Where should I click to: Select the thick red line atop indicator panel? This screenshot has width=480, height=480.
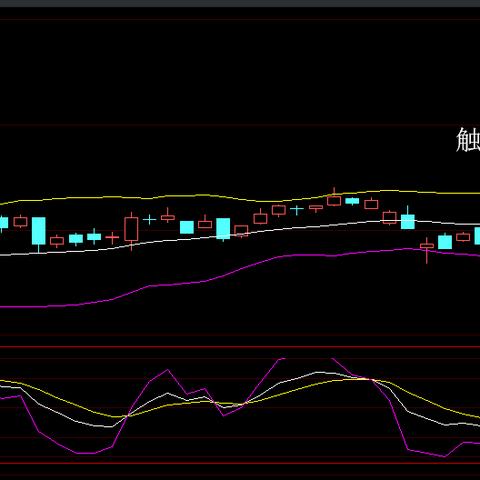(240, 347)
